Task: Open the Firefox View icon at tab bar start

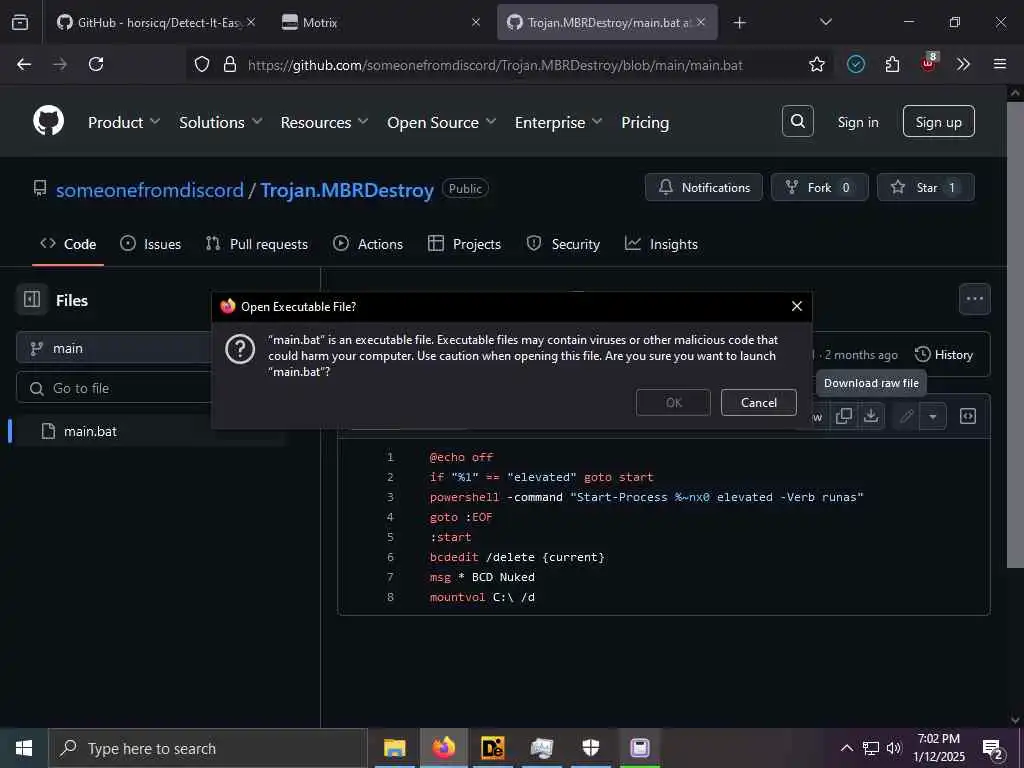Action: [20, 22]
